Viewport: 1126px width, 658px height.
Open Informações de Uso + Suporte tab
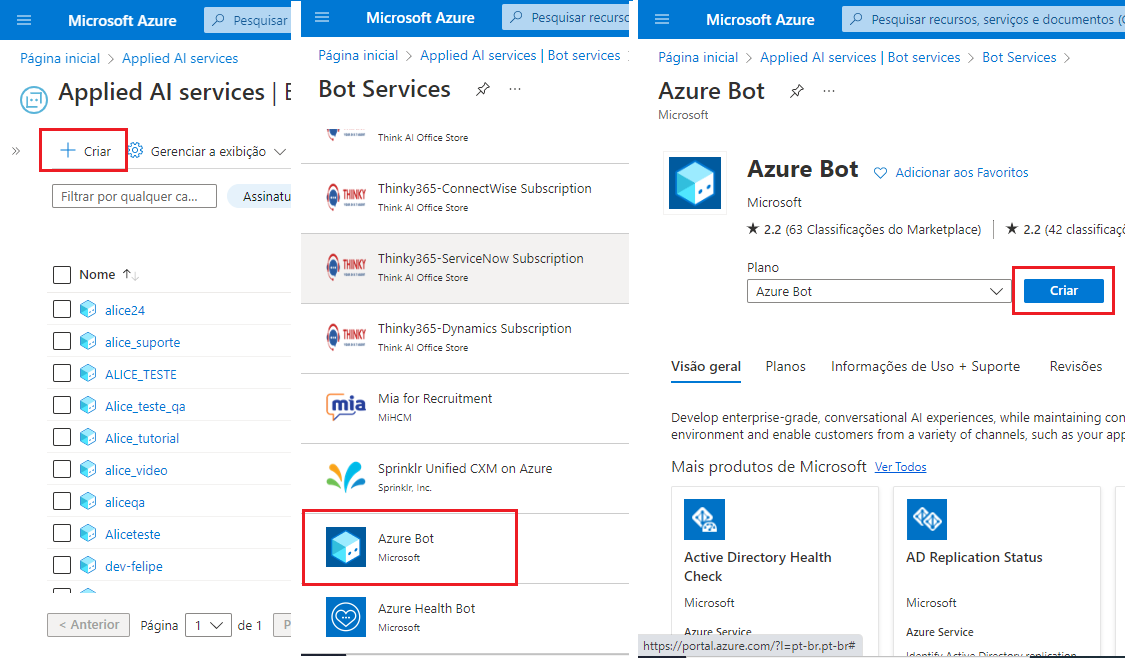[x=926, y=366]
